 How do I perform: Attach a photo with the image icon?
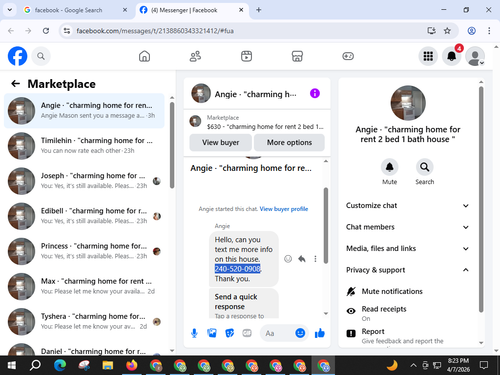(212, 333)
